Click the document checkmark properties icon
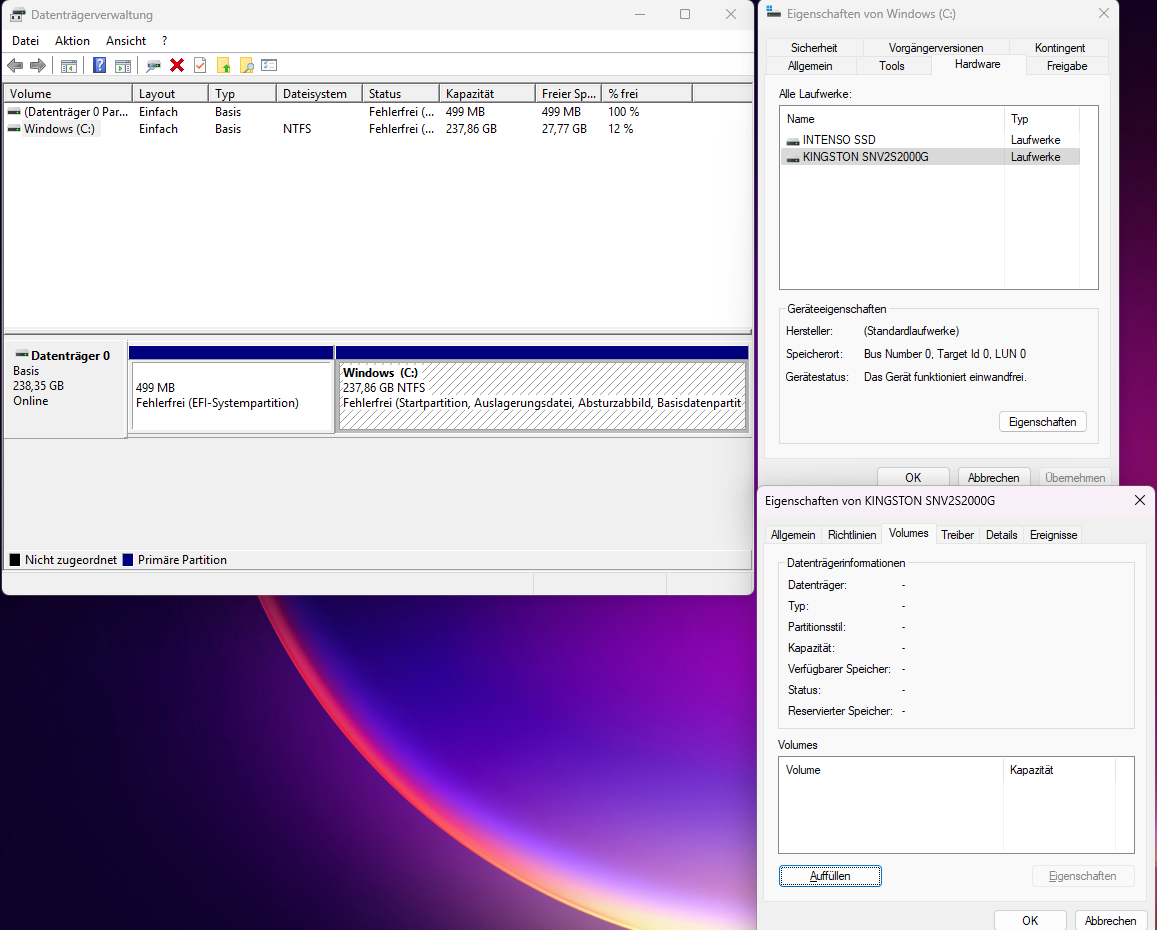Image resolution: width=1157 pixels, height=930 pixels. click(200, 66)
